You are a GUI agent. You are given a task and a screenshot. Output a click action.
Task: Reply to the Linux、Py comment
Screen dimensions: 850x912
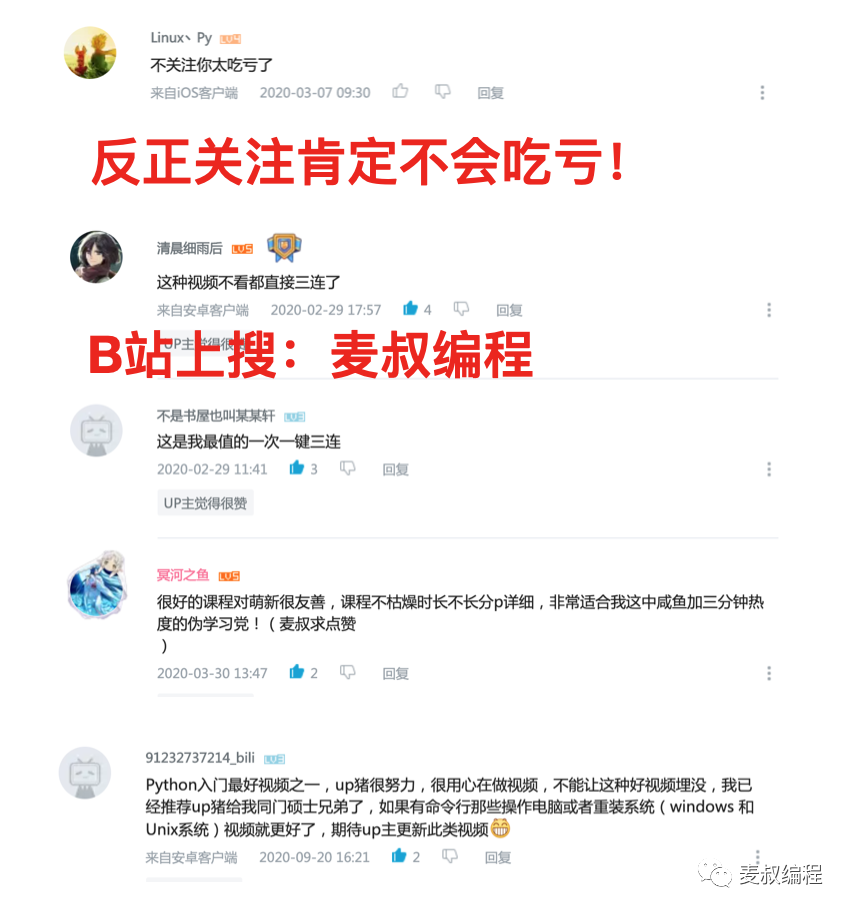pos(490,93)
